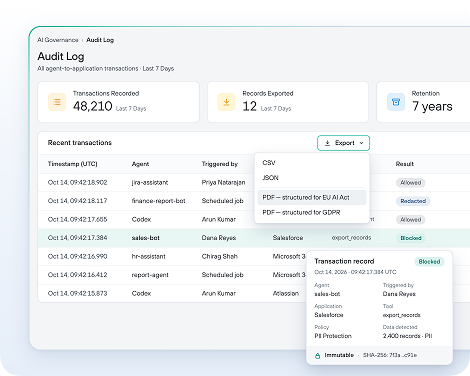Select CSV export format
Viewport: 470px width, 376px height.
[312, 163]
